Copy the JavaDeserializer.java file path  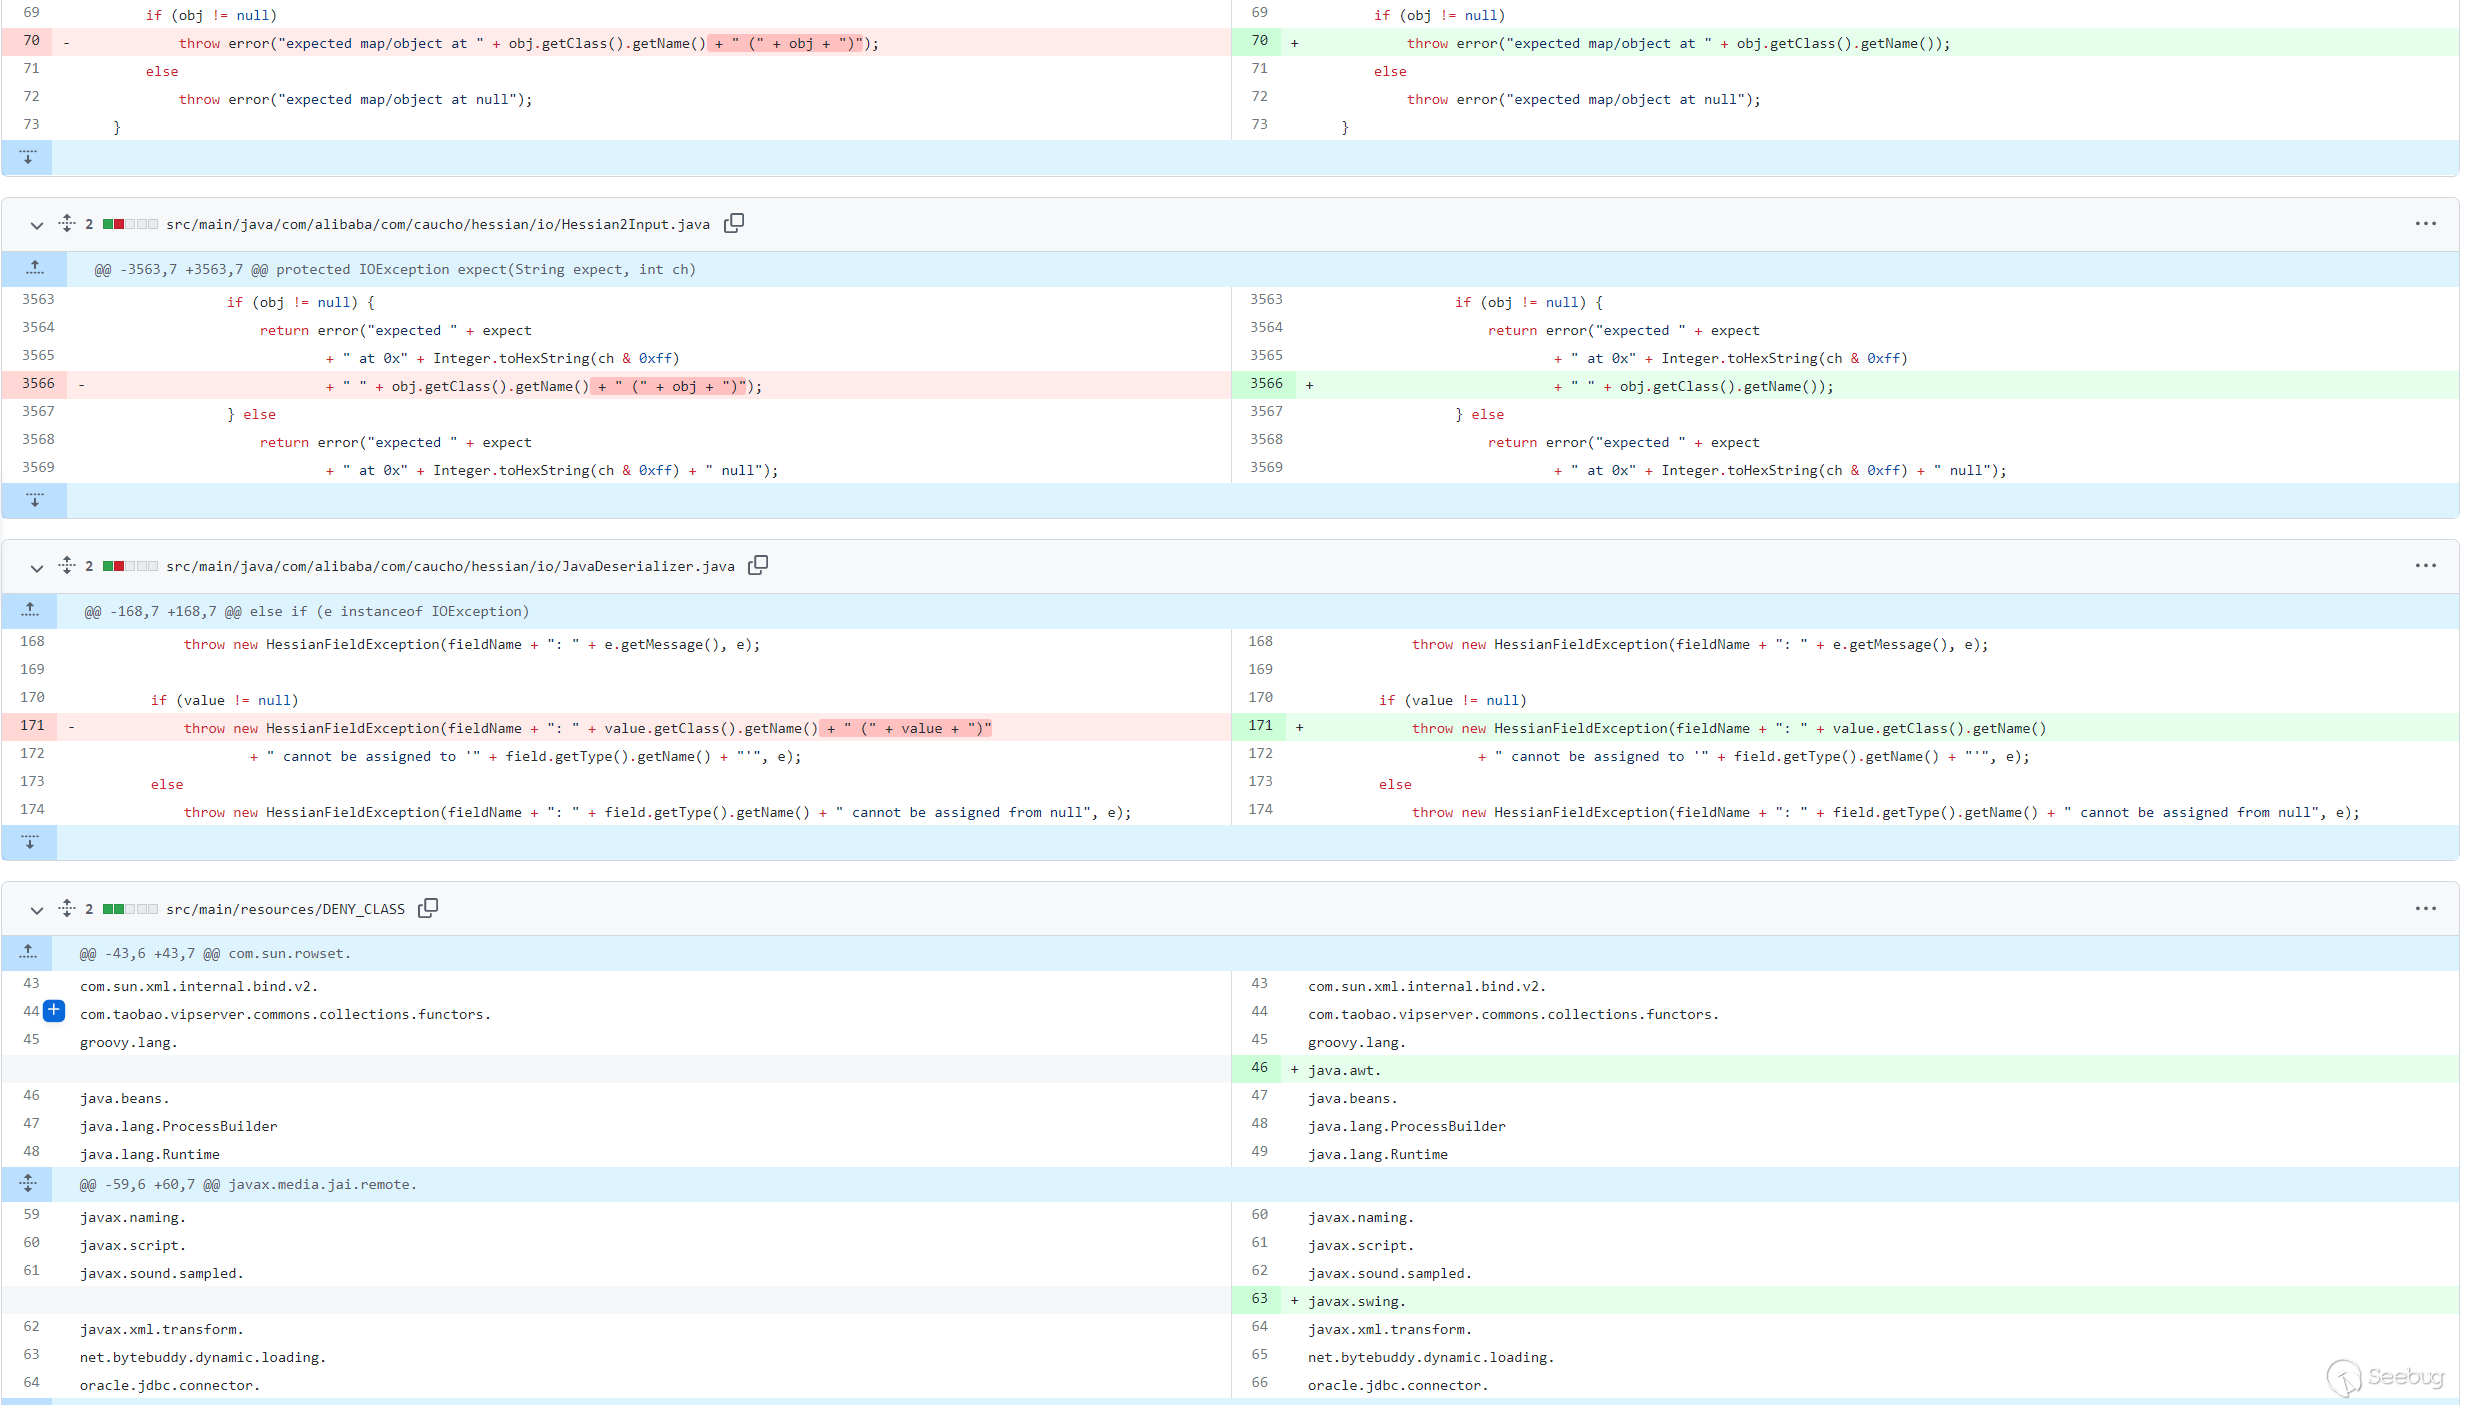[758, 565]
